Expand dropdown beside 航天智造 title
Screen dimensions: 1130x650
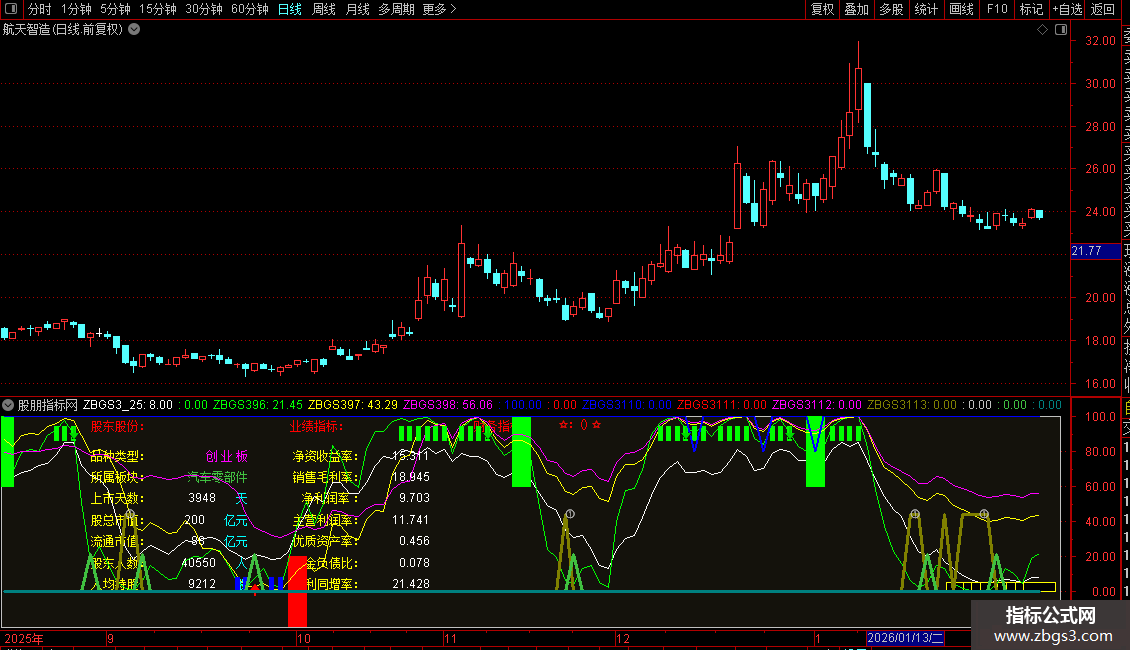[x=134, y=30]
